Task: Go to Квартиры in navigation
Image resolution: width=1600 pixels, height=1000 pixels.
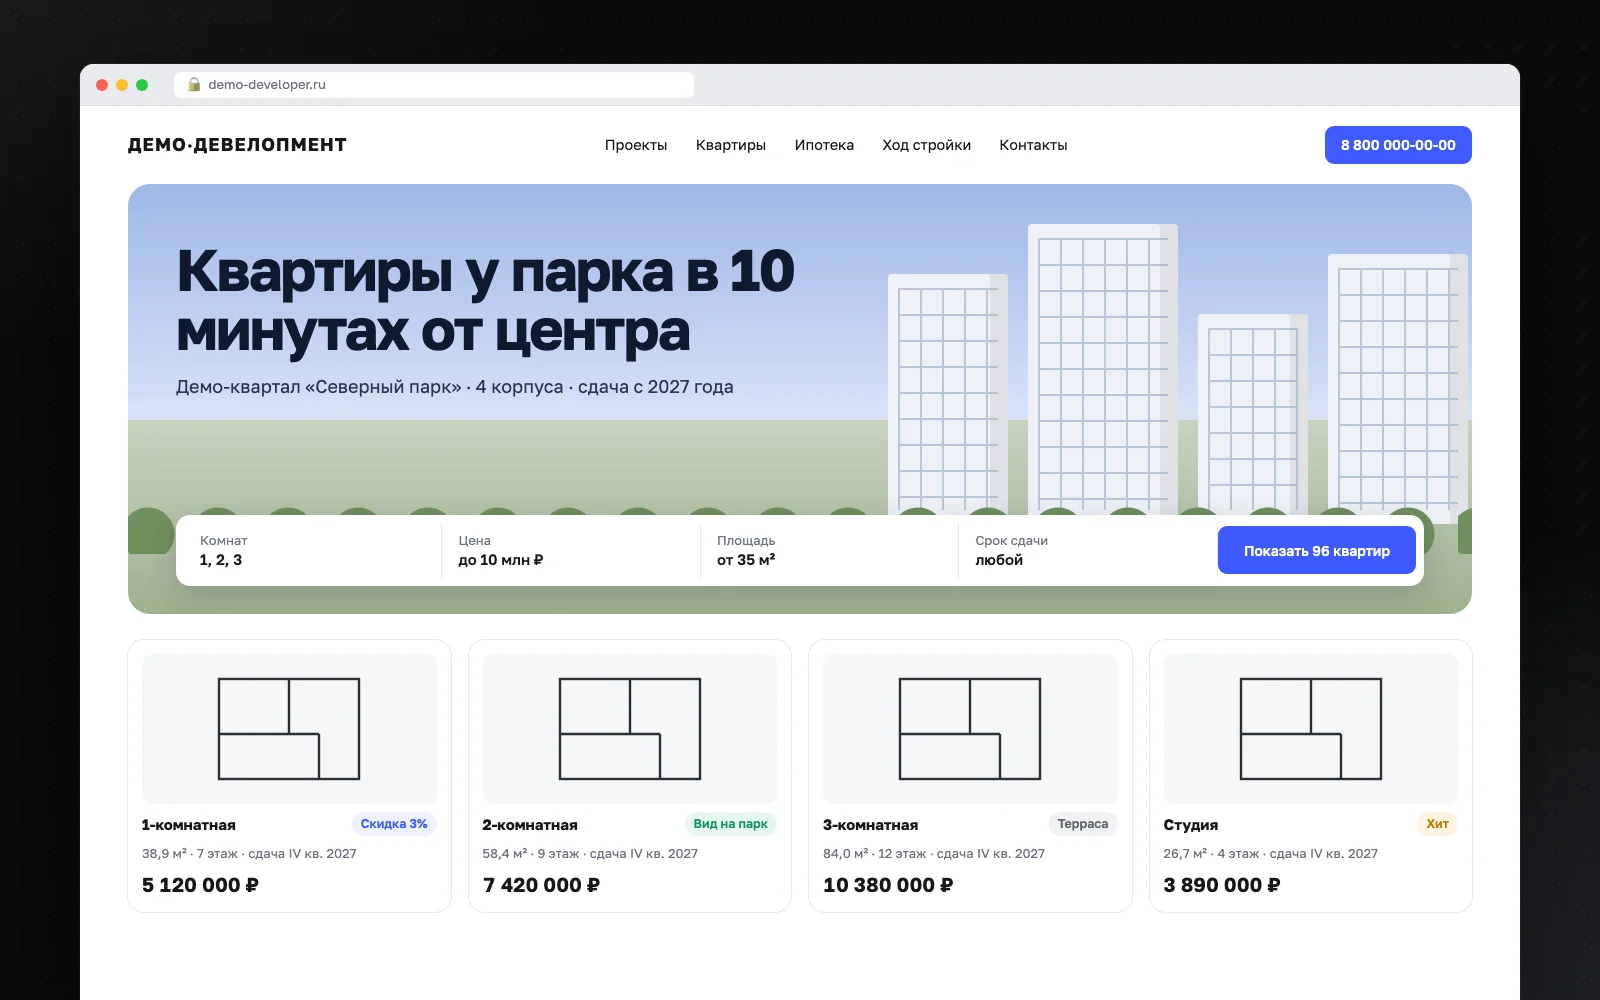Action: click(731, 145)
